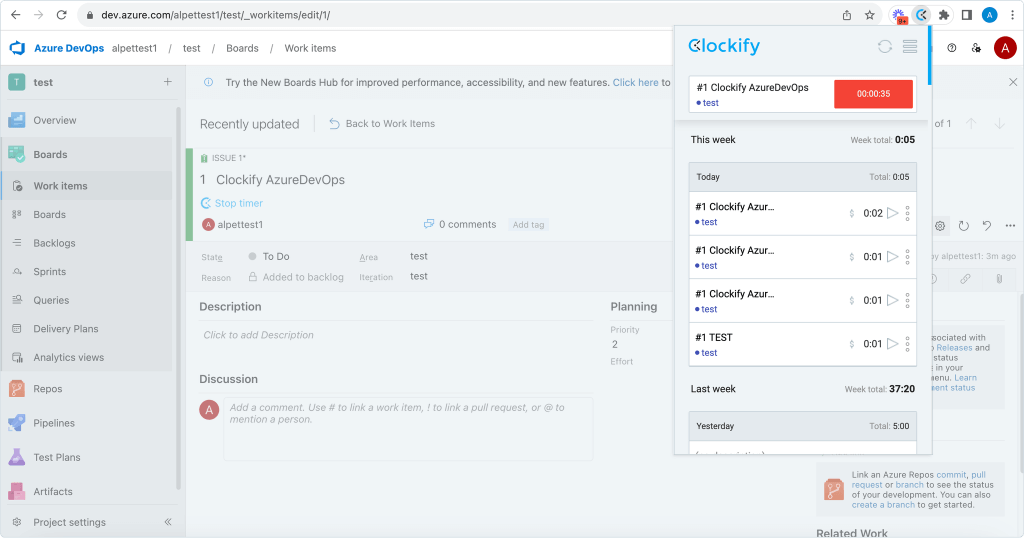
Task: Open more options for 0:02 entry
Action: [908, 213]
